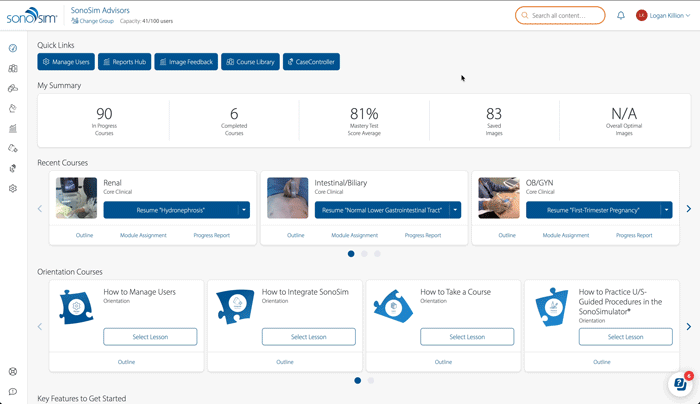This screenshot has width=700, height=404.
Task: Launch CaseController quick link
Action: [x=311, y=62]
